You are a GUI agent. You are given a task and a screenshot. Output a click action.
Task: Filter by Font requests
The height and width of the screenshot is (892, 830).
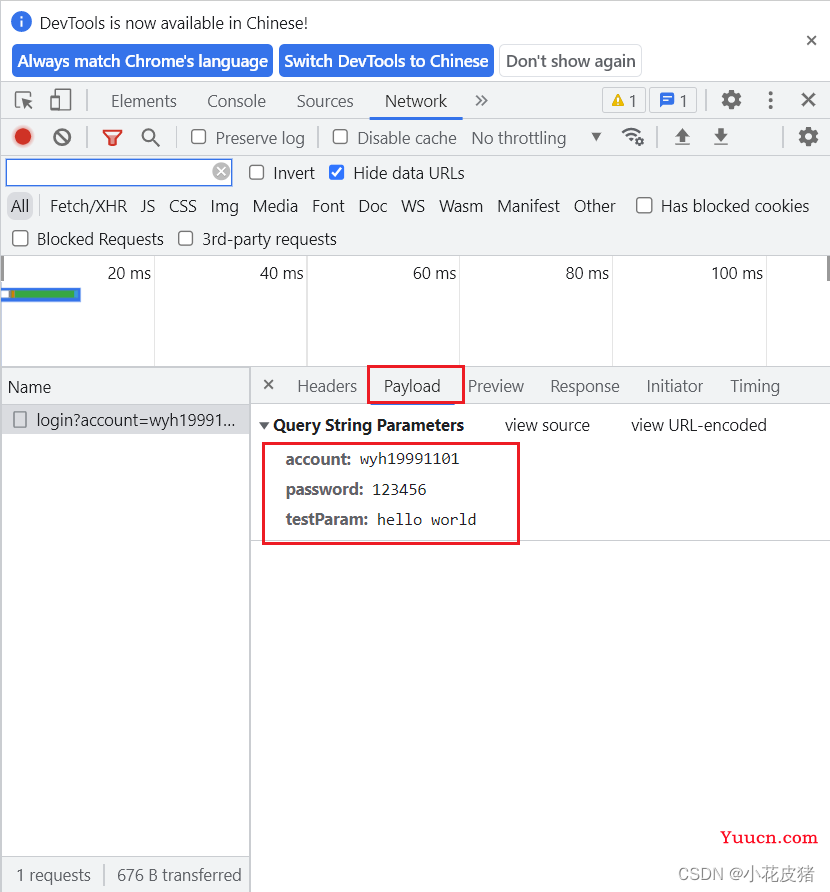pyautogui.click(x=328, y=206)
